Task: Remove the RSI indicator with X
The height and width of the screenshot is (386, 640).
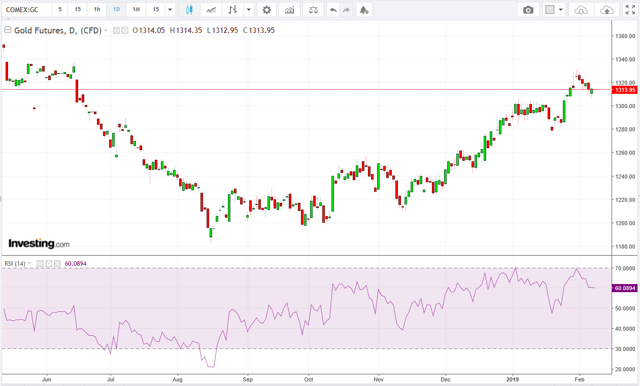Action: [x=57, y=264]
